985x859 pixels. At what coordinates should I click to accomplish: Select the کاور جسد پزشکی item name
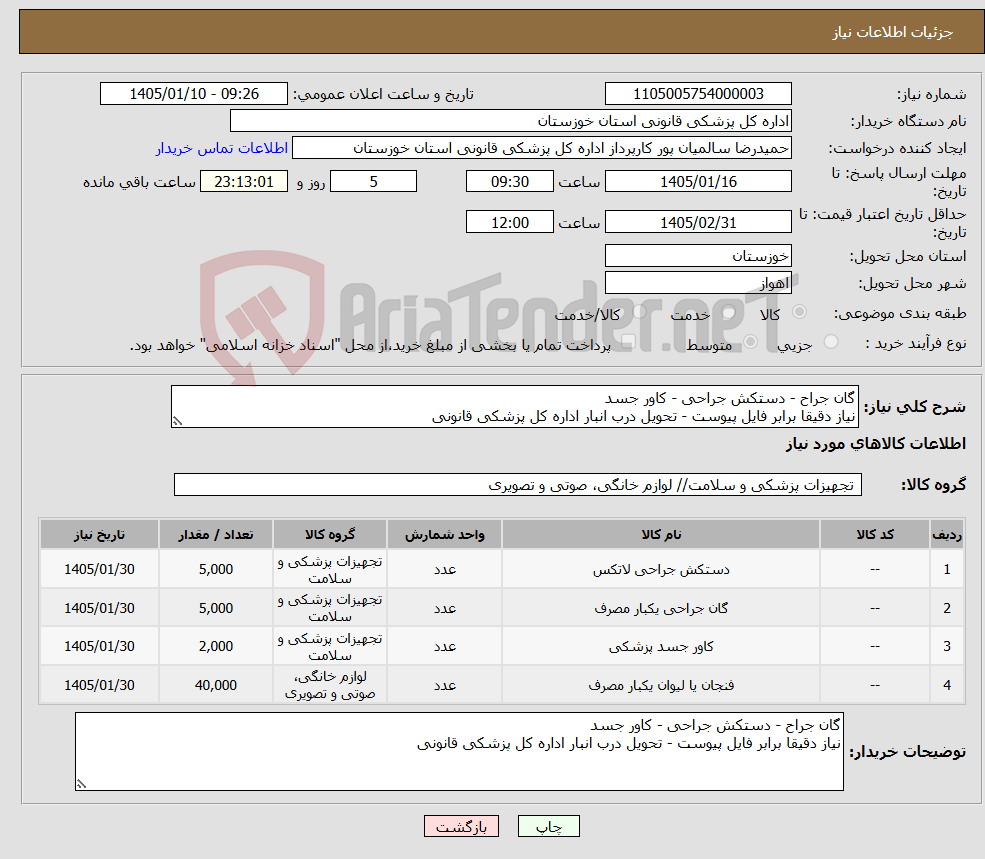pos(661,647)
